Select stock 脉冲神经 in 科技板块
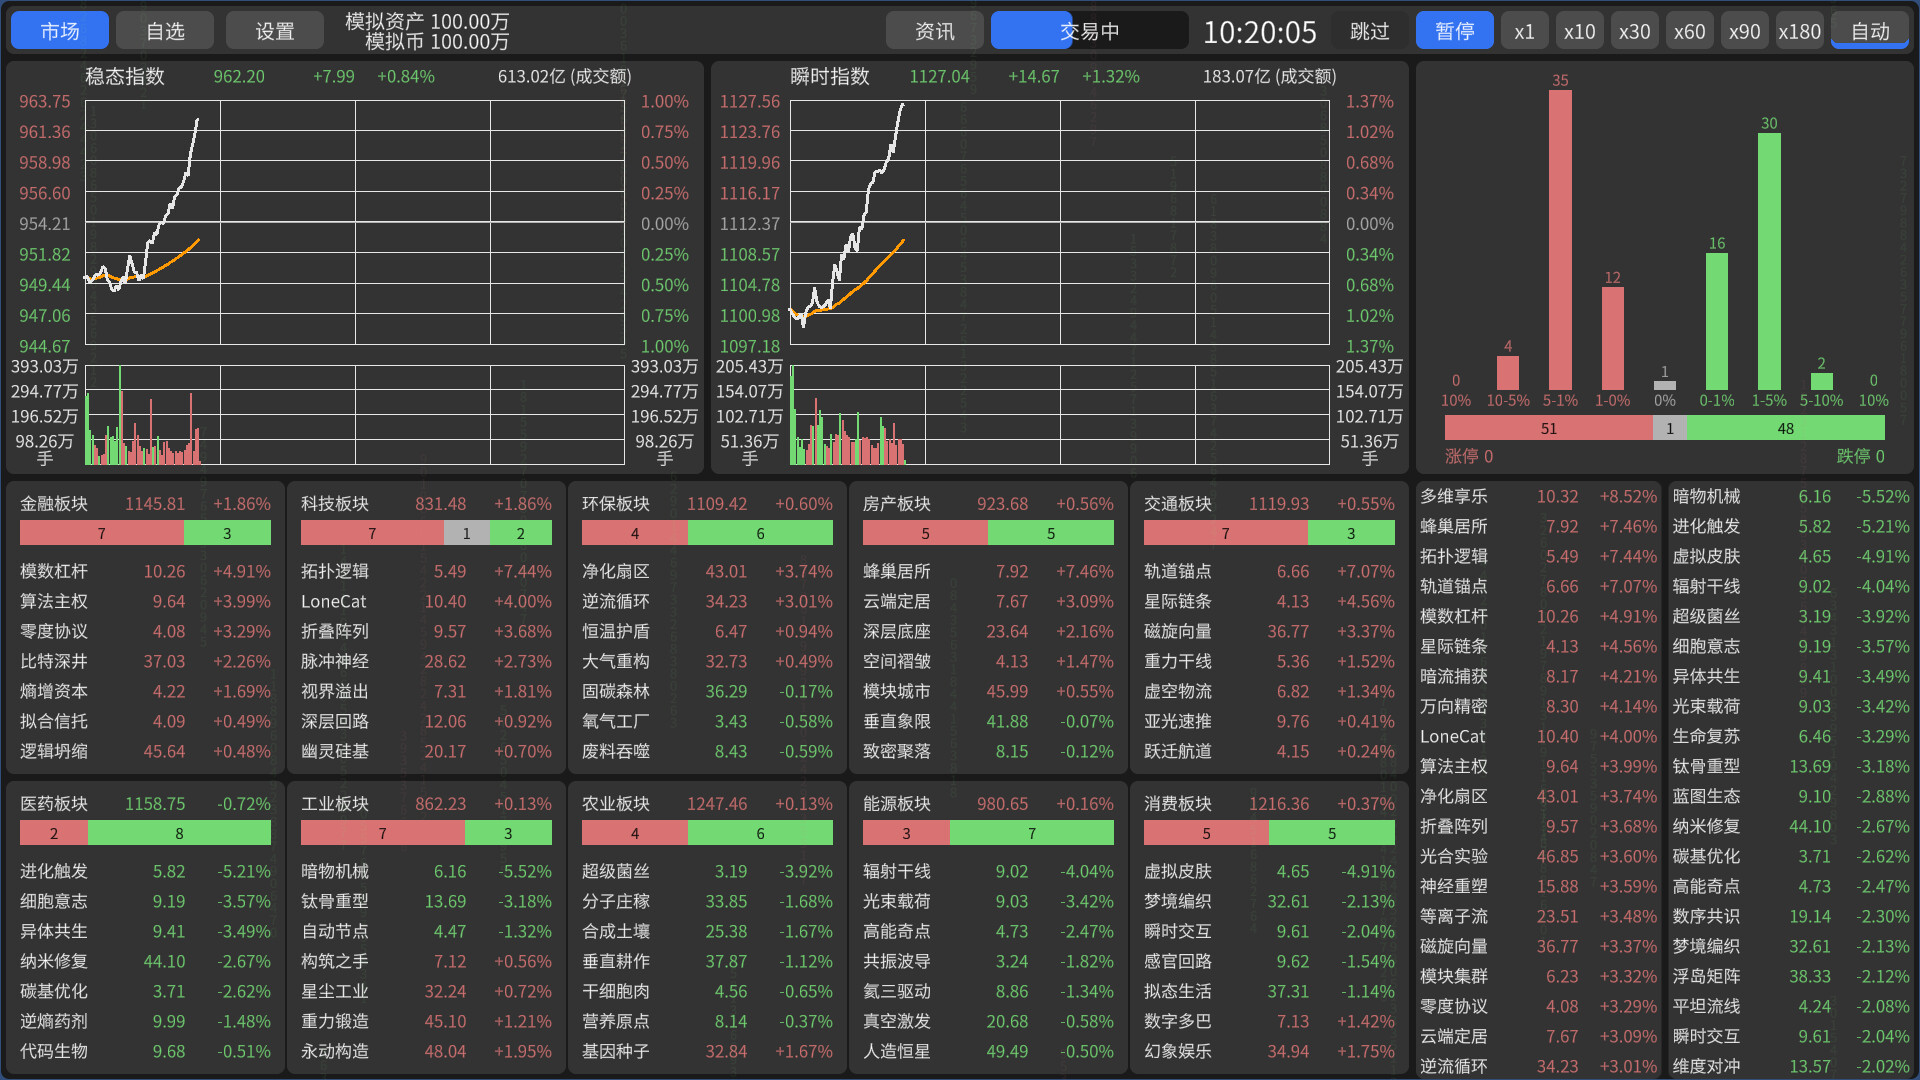The width and height of the screenshot is (1920, 1080). 426,661
